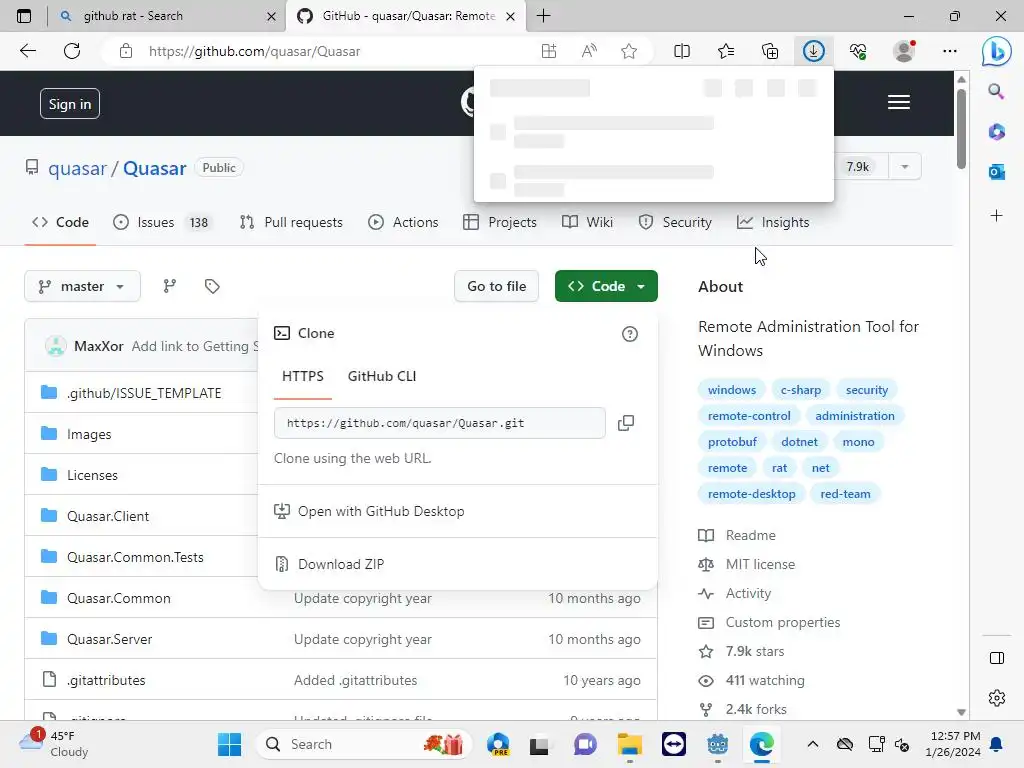Screen dimensions: 1024x768
Task: Open the Pull requests tab
Action: point(291,223)
